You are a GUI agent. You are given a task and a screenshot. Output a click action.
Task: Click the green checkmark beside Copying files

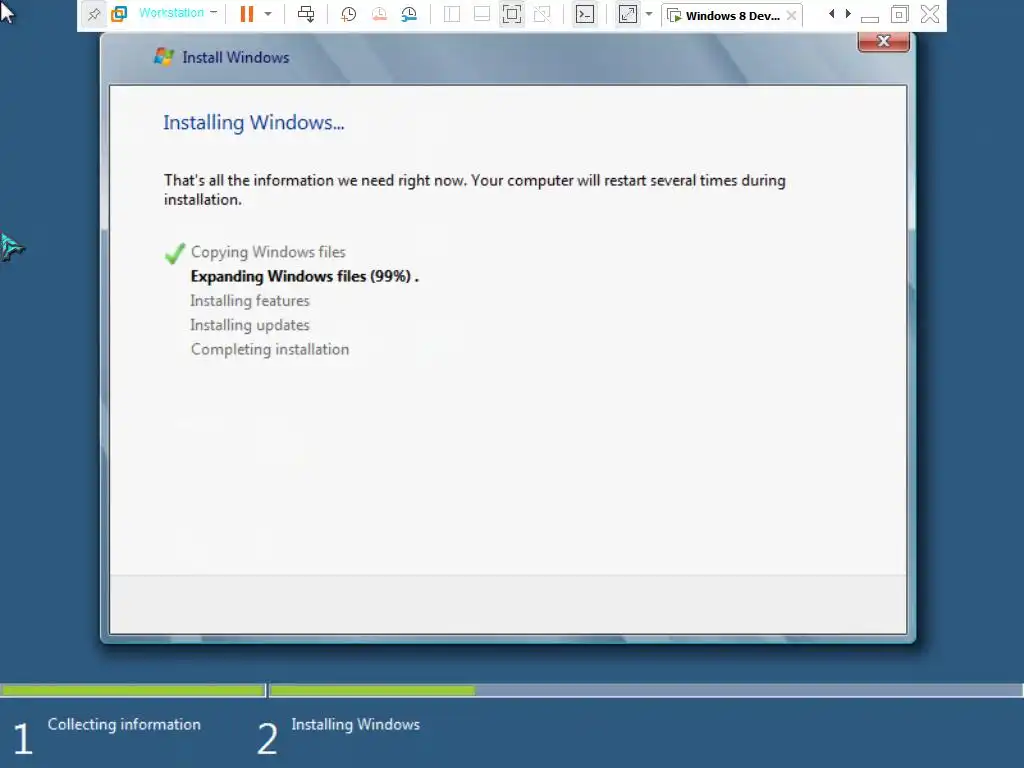pyautogui.click(x=175, y=253)
